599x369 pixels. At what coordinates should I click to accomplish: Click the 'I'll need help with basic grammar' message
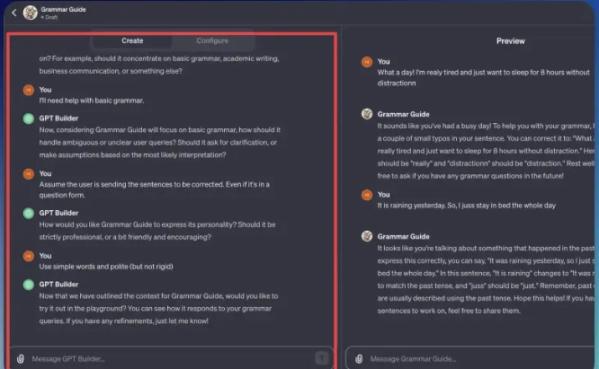[x=91, y=101]
